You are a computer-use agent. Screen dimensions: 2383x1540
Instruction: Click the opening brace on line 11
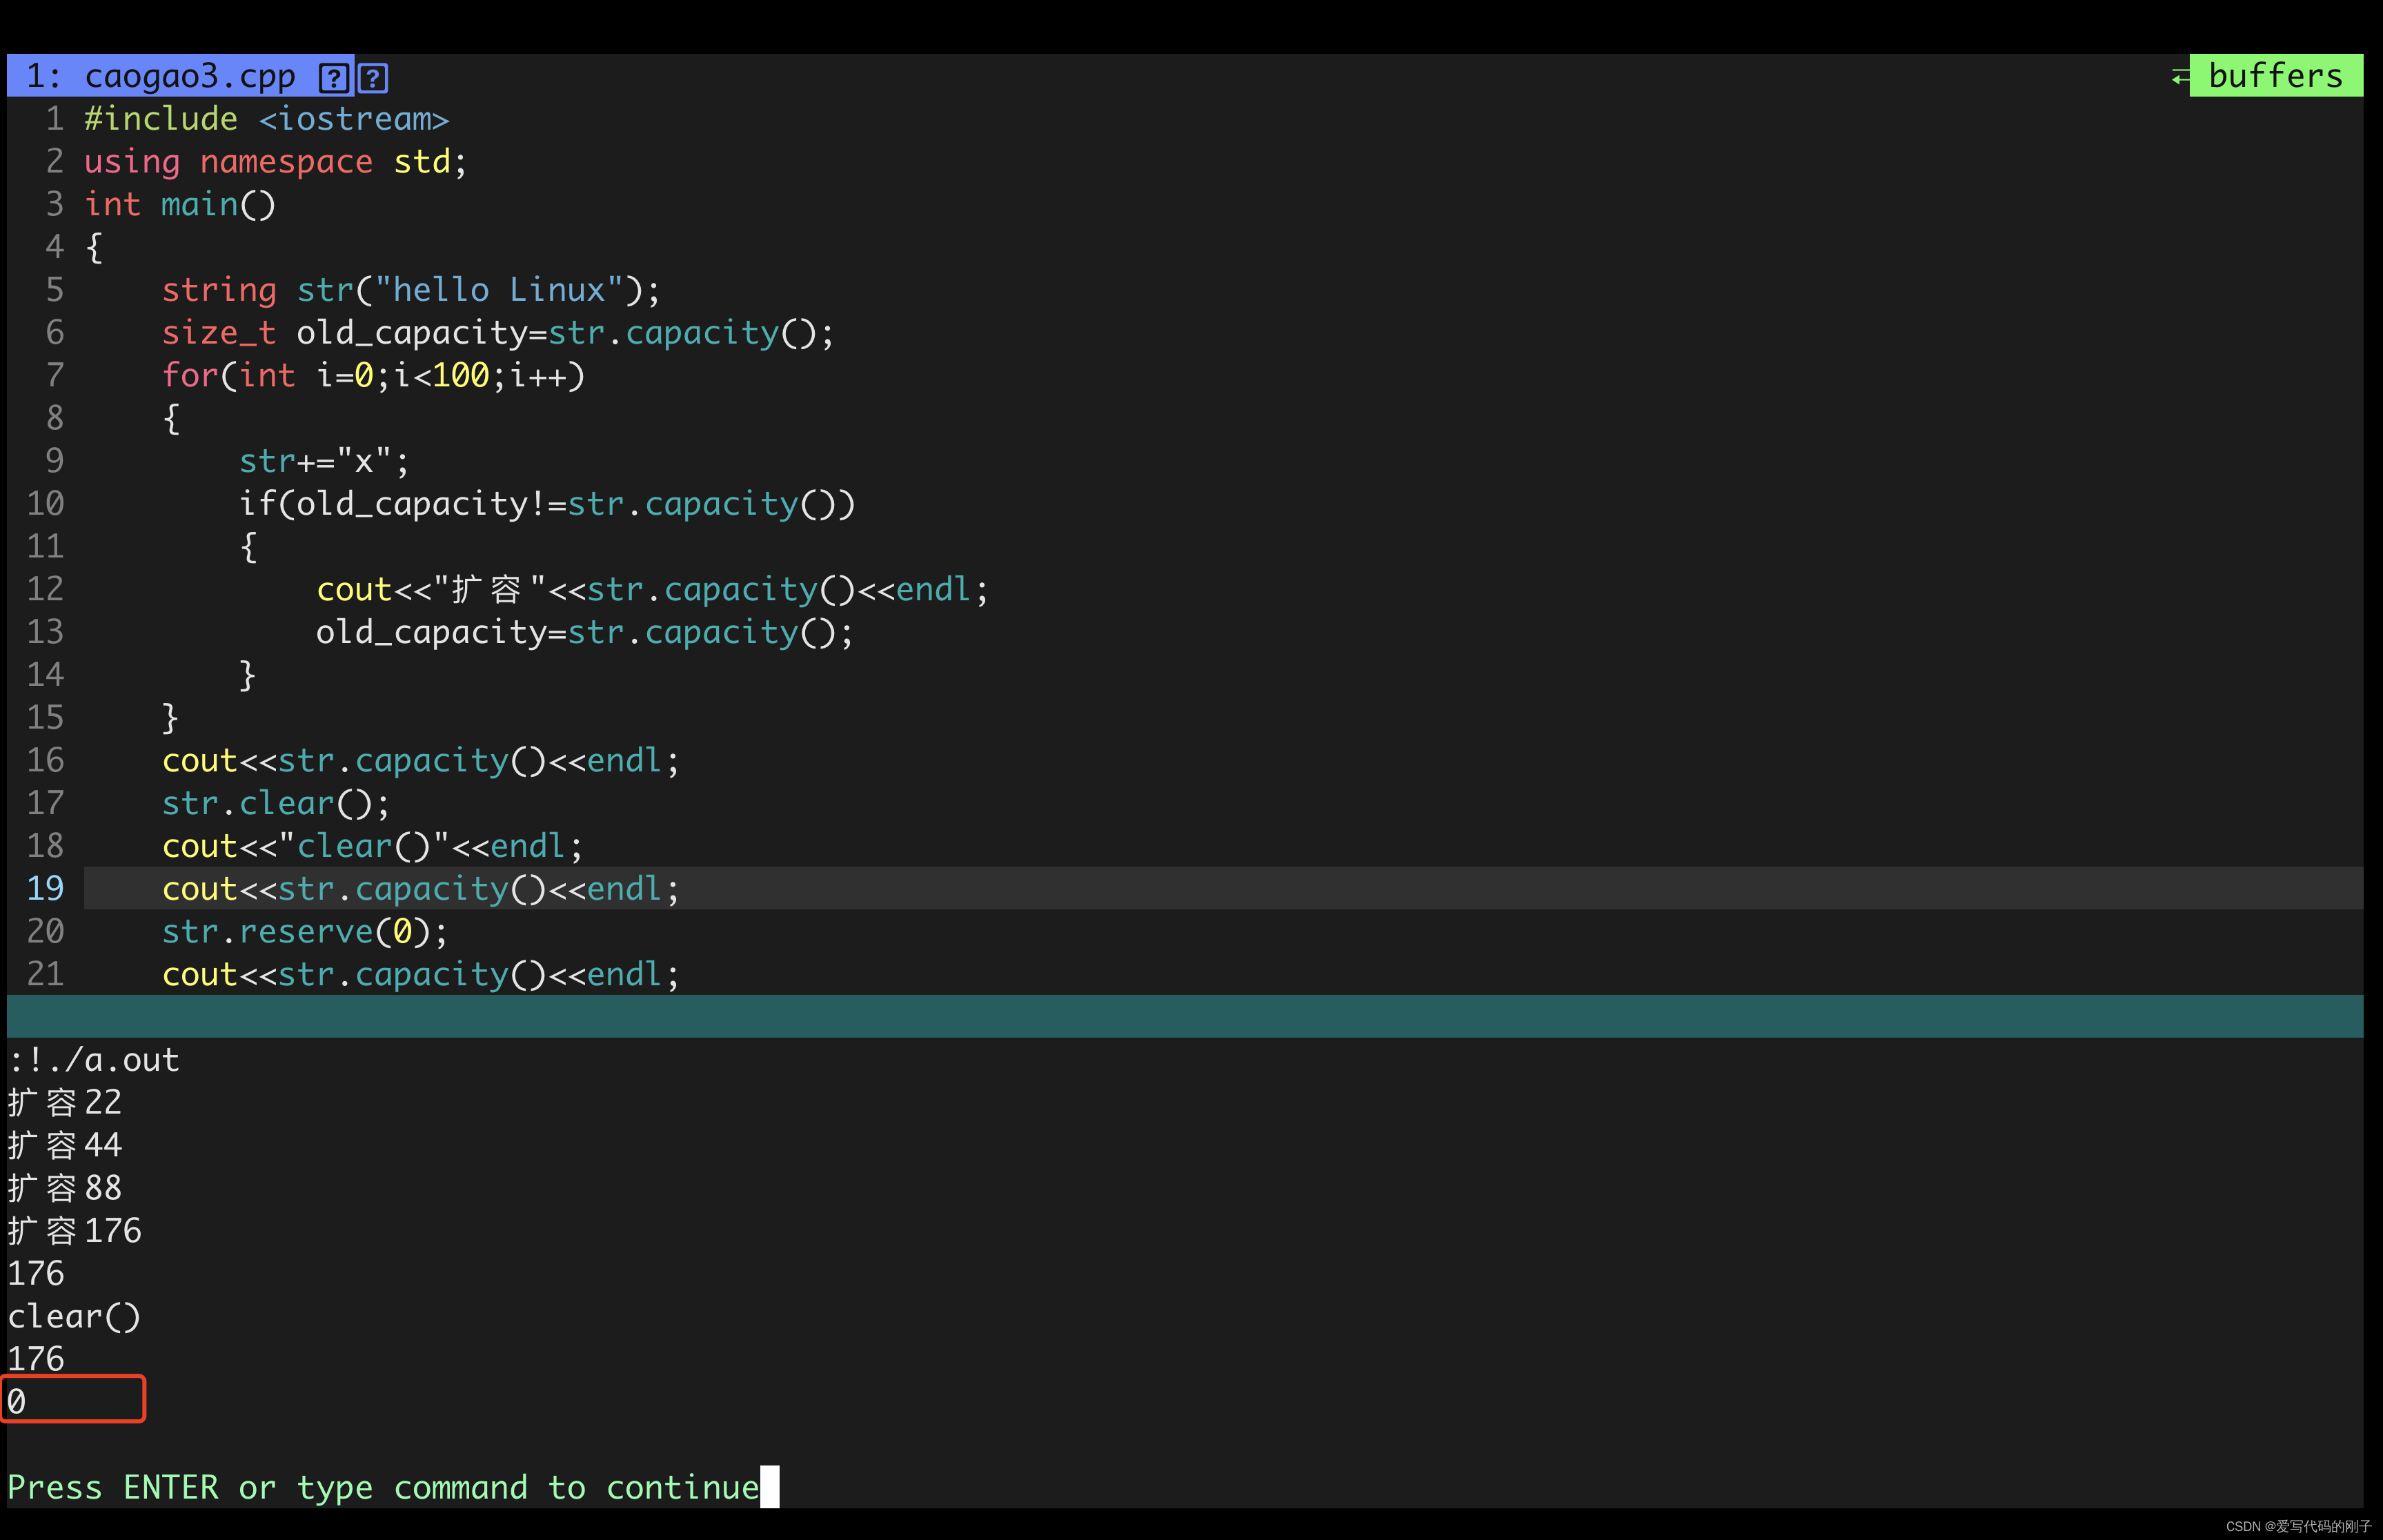(x=248, y=547)
